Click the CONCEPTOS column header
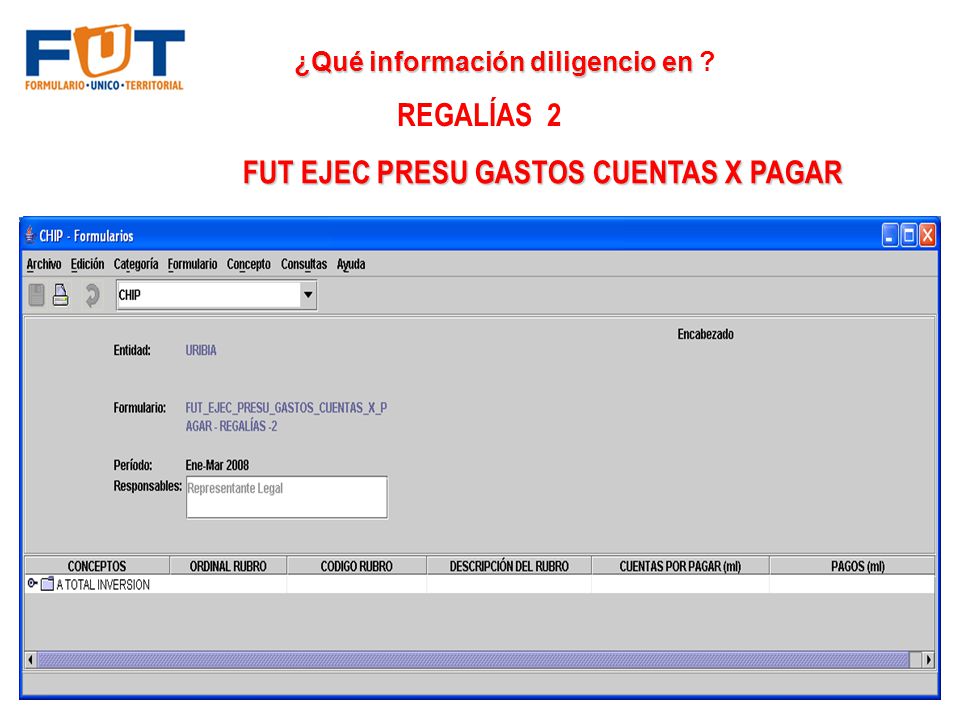This screenshot has width=960, height=720. [x=97, y=566]
